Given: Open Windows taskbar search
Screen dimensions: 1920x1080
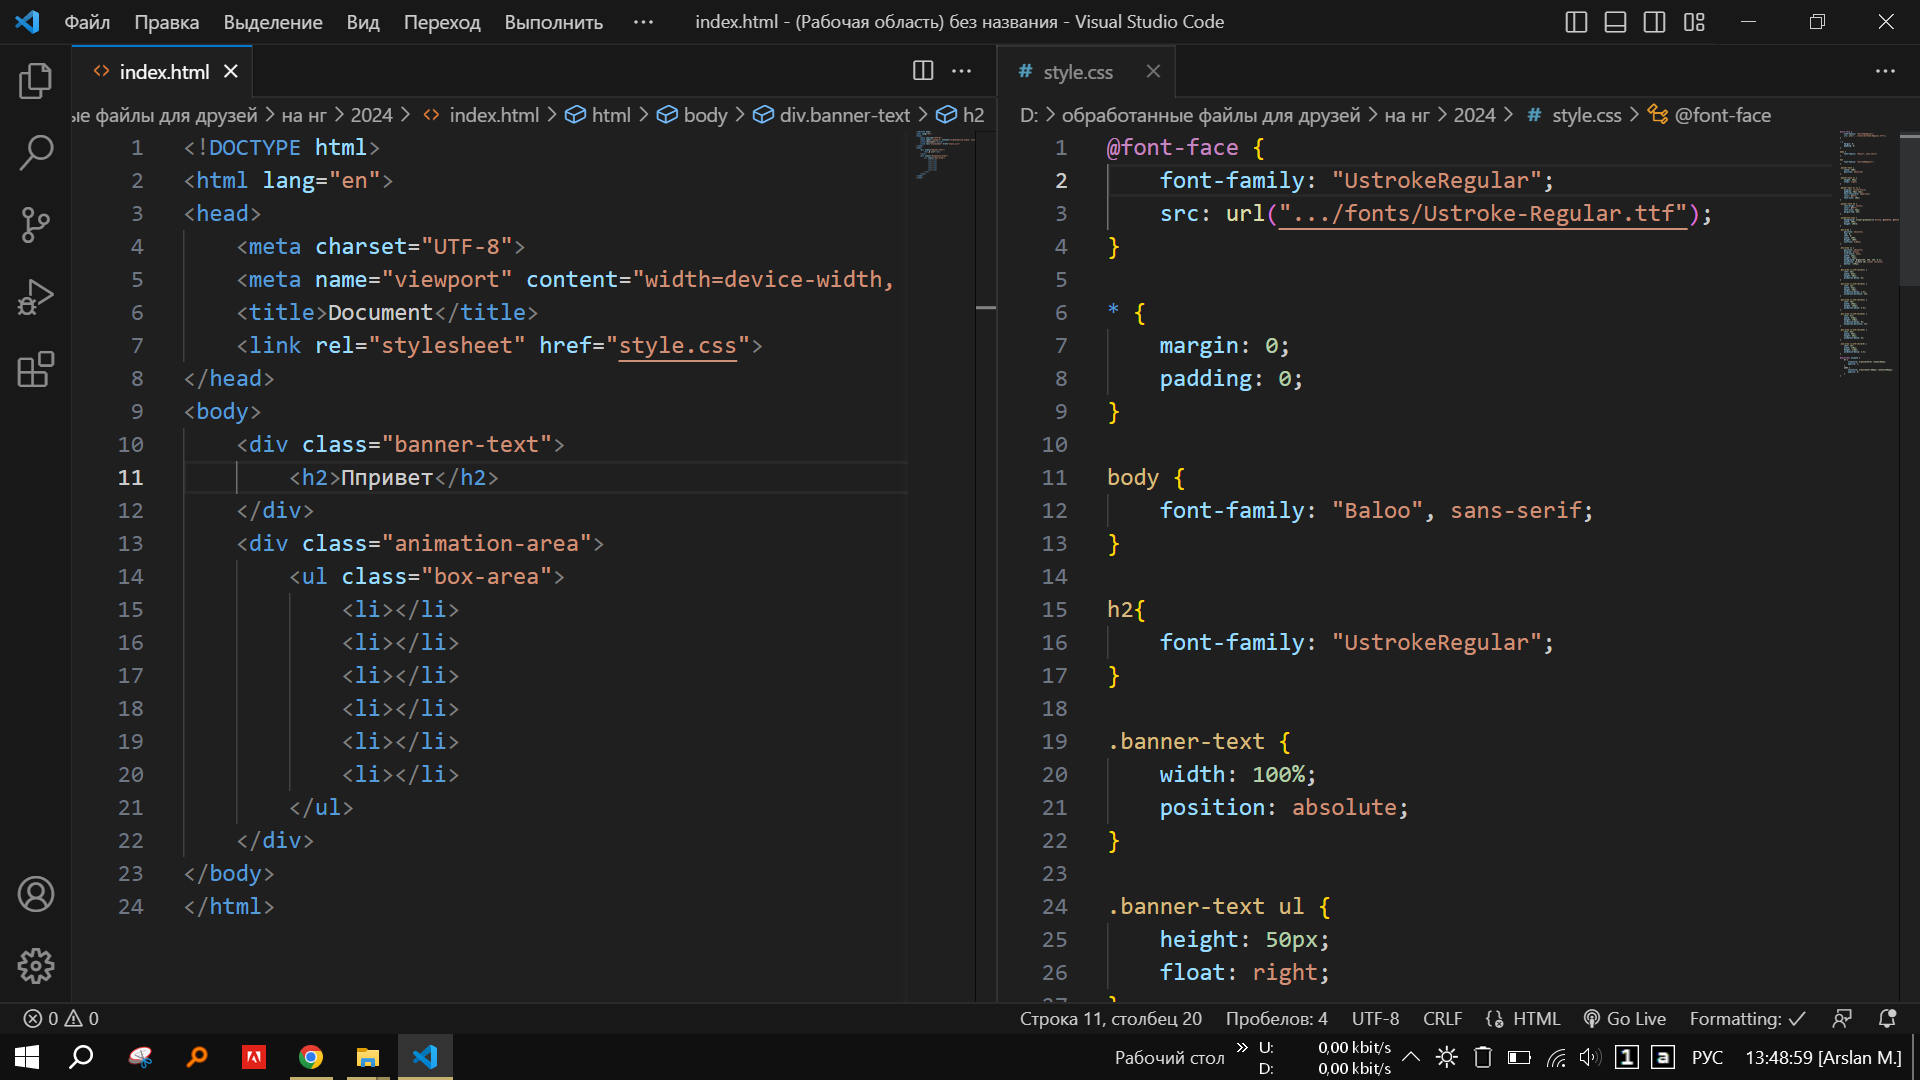Looking at the screenshot, I should click(81, 1057).
